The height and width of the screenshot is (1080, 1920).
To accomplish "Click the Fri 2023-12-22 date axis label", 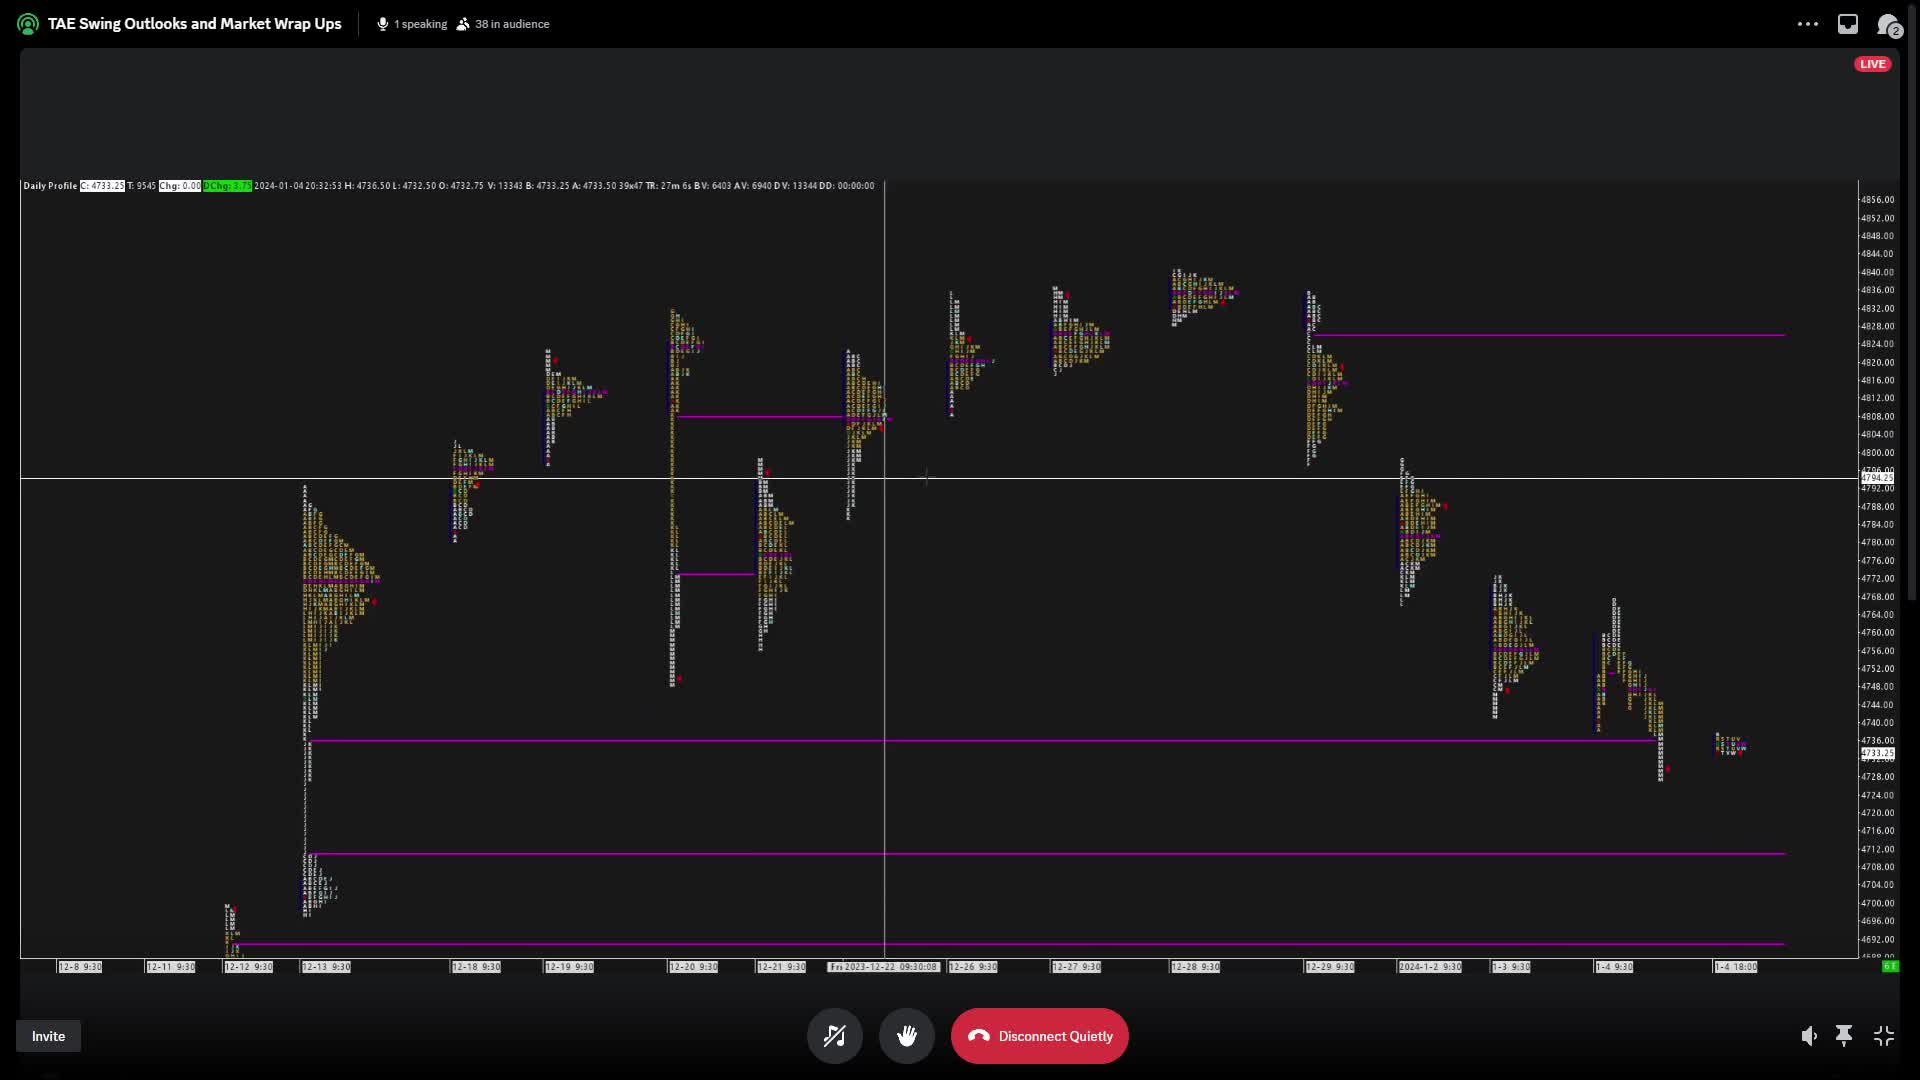I will (x=883, y=967).
